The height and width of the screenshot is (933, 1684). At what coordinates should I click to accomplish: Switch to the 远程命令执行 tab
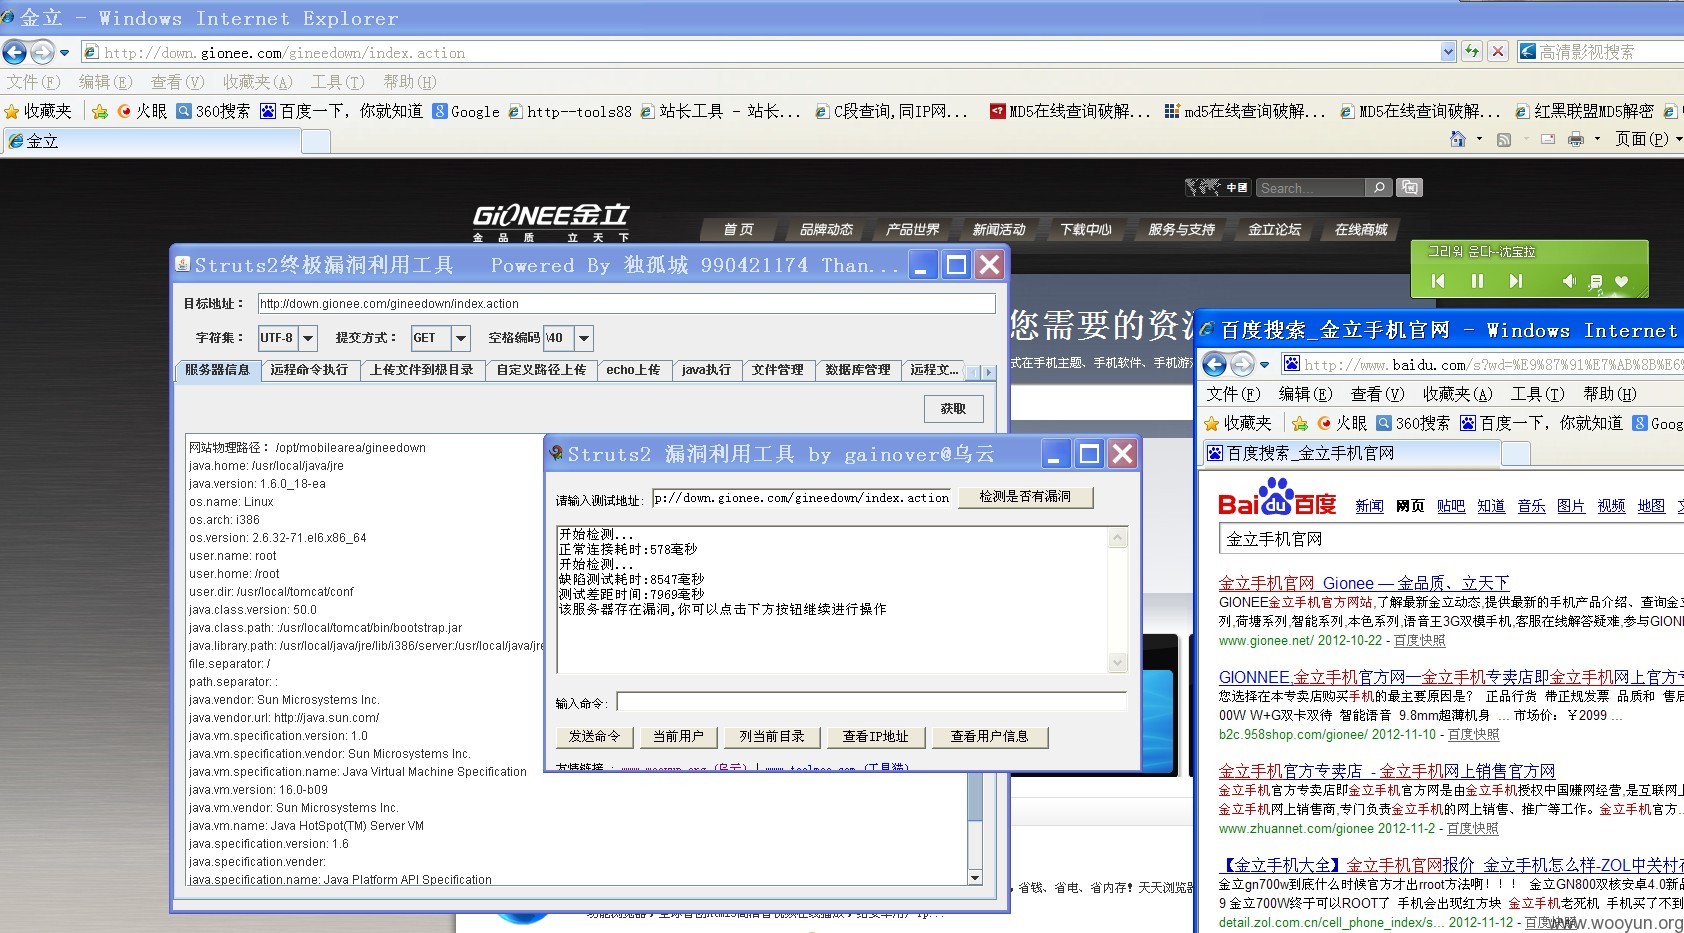pos(309,370)
